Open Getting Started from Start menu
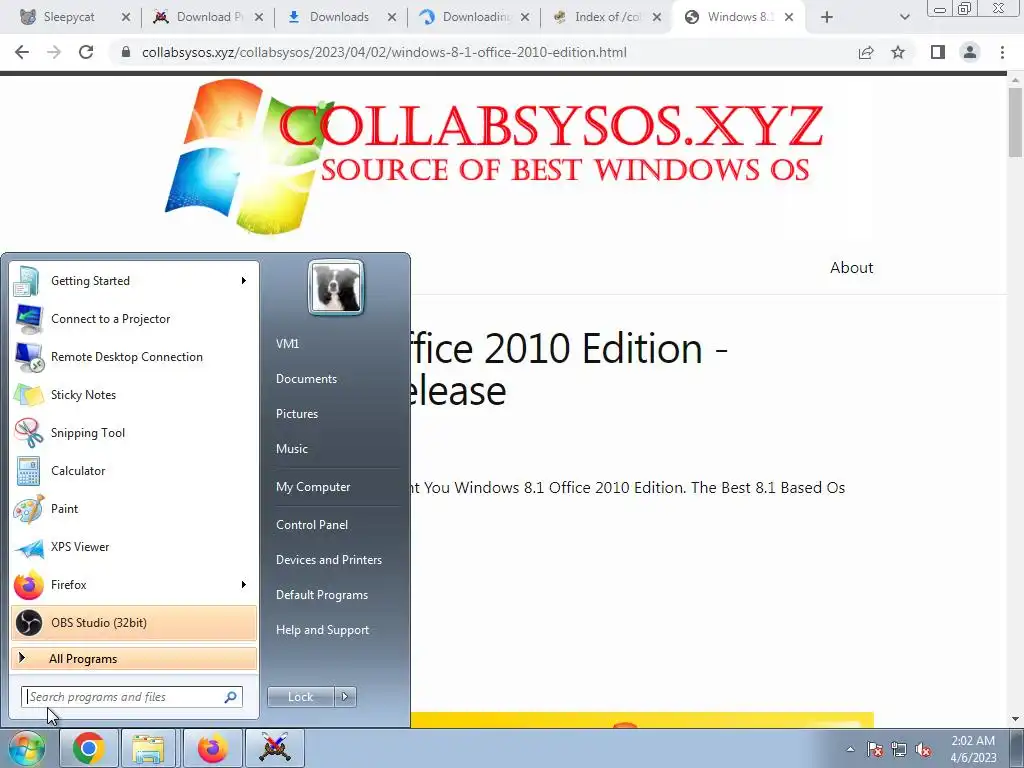Viewport: 1024px width, 768px height. pos(134,281)
